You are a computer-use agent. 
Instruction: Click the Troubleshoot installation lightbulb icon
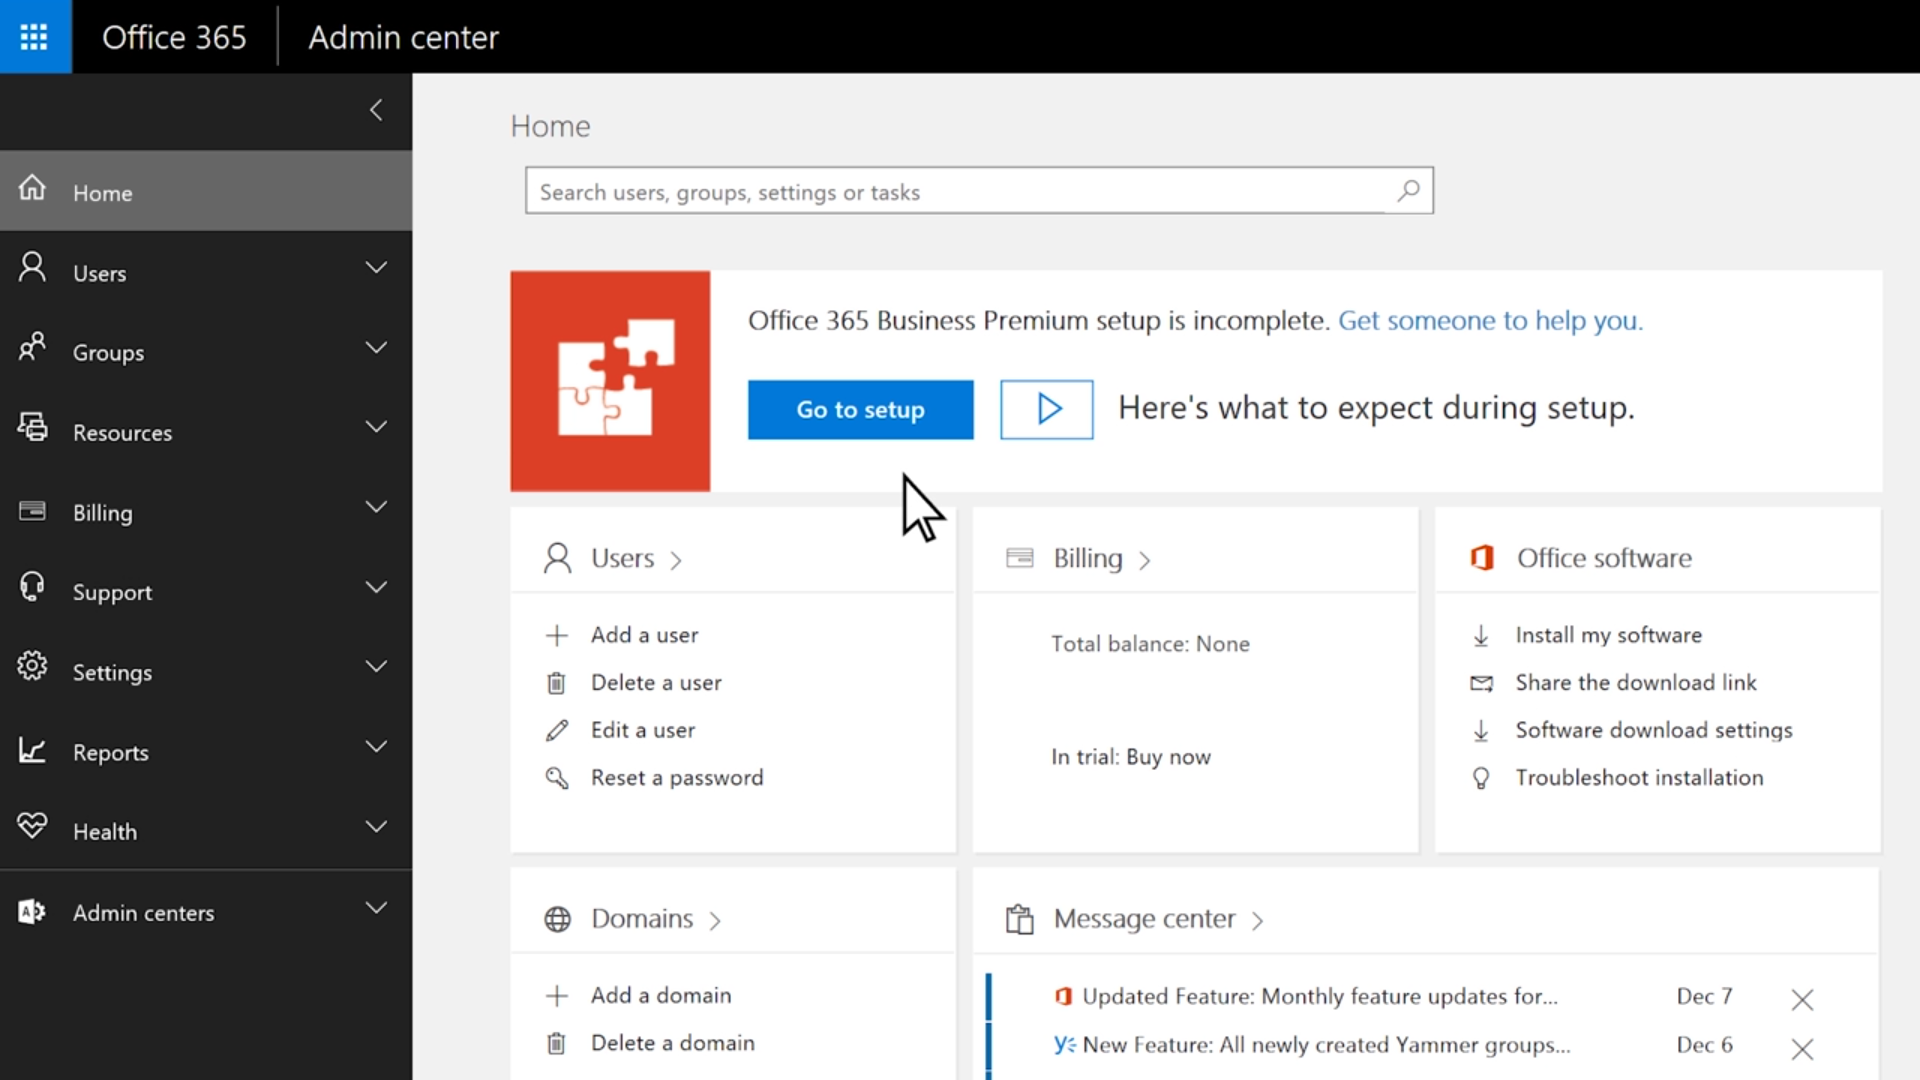coord(1481,778)
